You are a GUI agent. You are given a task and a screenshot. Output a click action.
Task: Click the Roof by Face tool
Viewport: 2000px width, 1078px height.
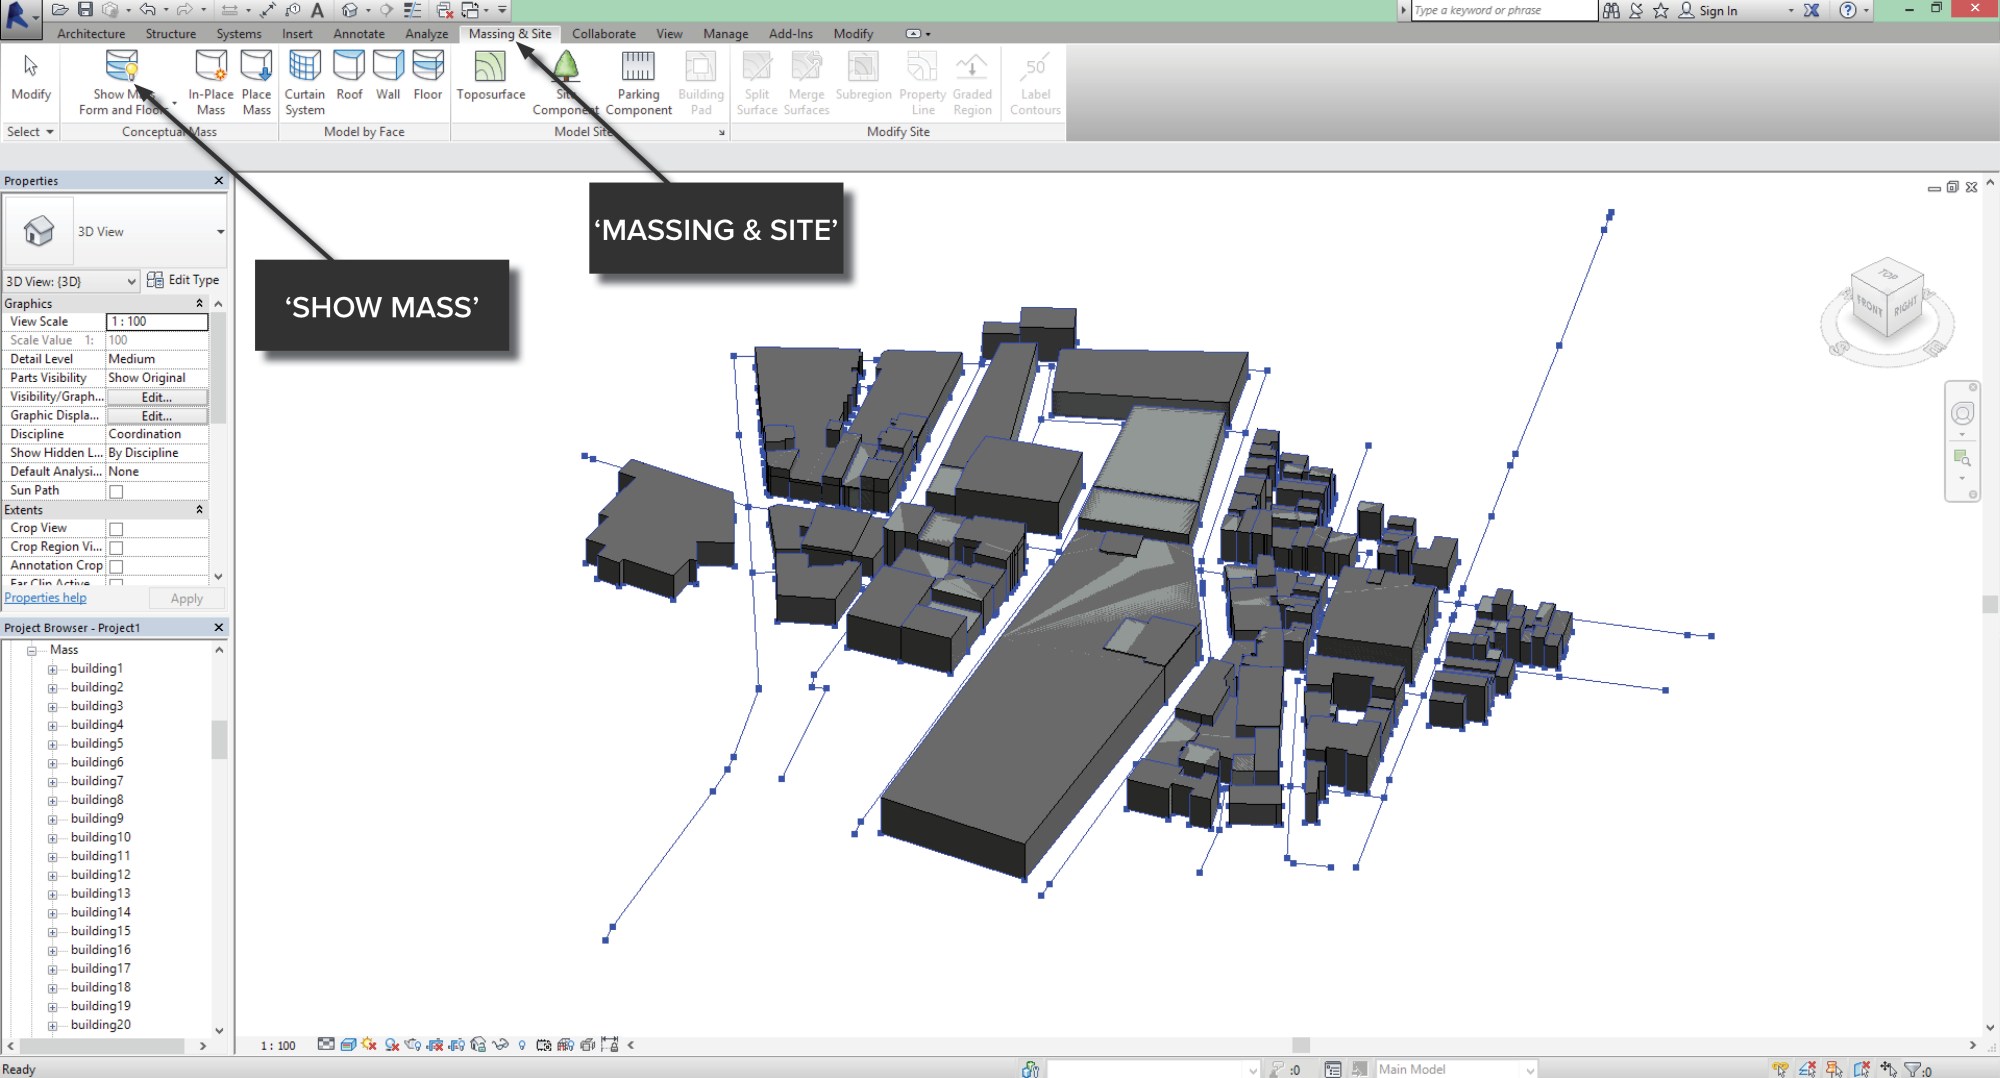click(349, 80)
